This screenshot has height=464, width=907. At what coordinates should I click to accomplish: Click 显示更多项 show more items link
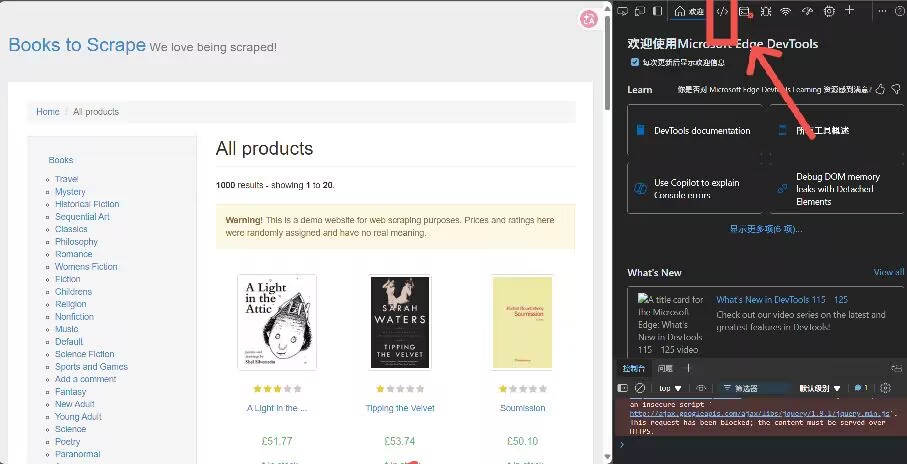765,229
